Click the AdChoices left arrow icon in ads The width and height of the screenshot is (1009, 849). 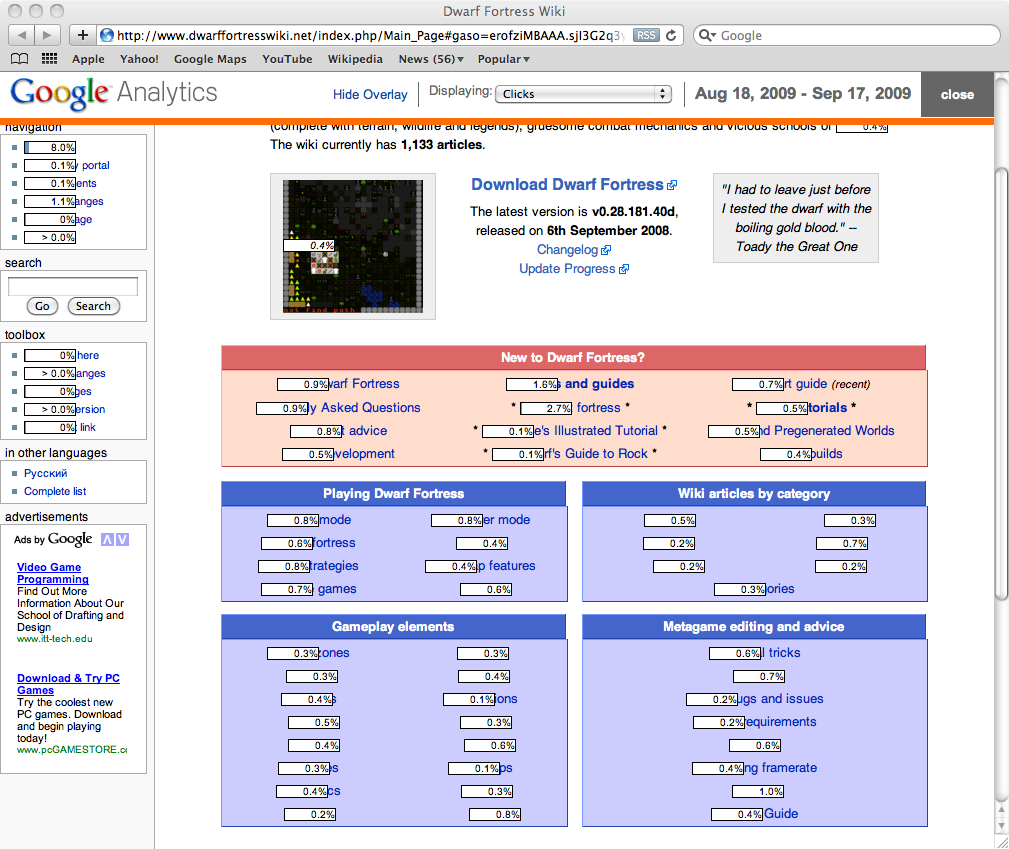(107, 539)
